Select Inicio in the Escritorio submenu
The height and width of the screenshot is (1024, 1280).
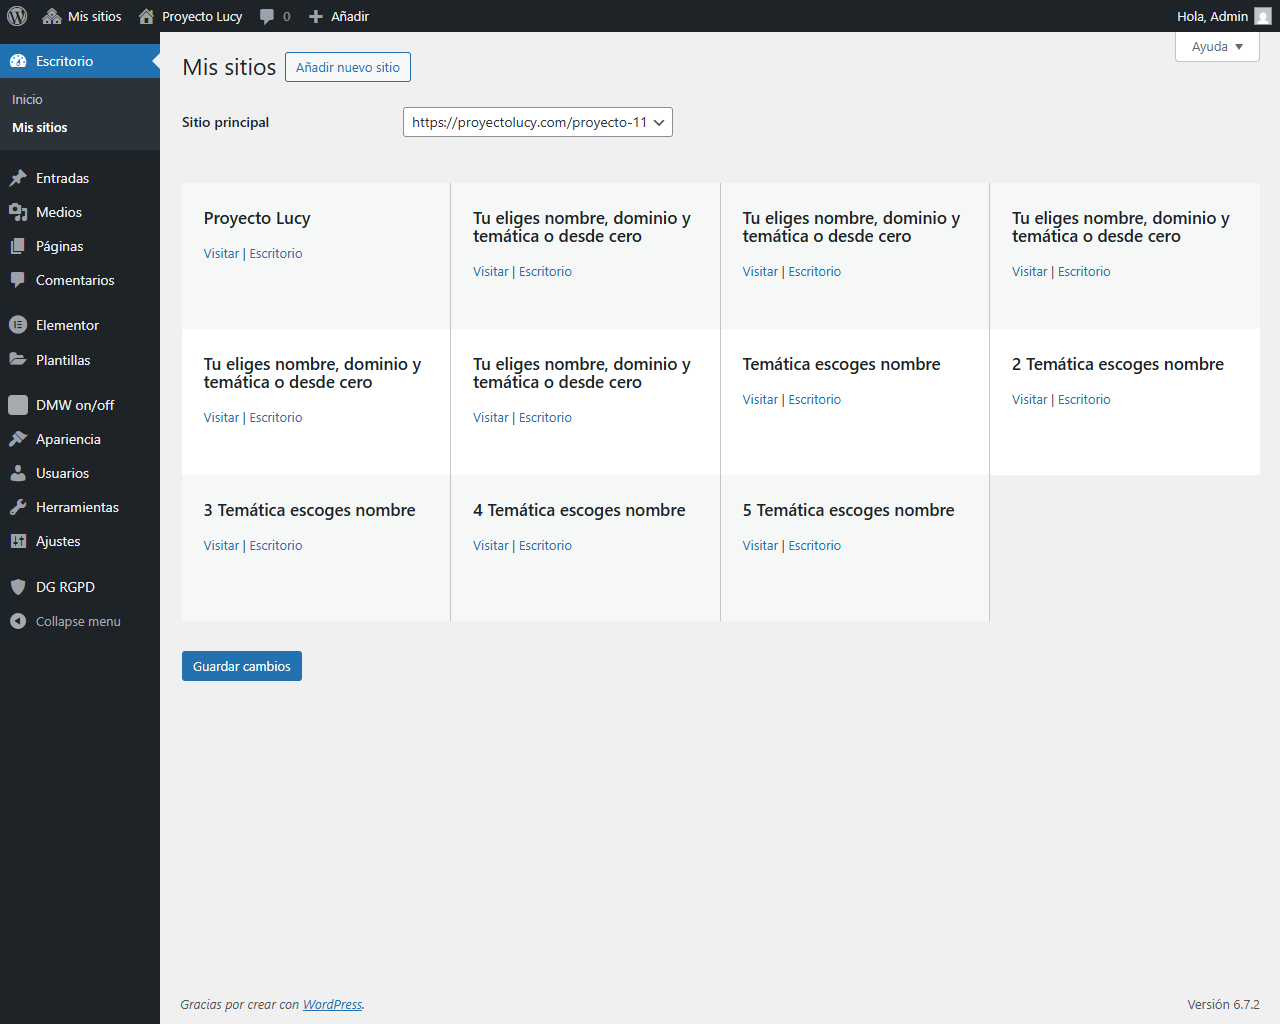coord(27,99)
